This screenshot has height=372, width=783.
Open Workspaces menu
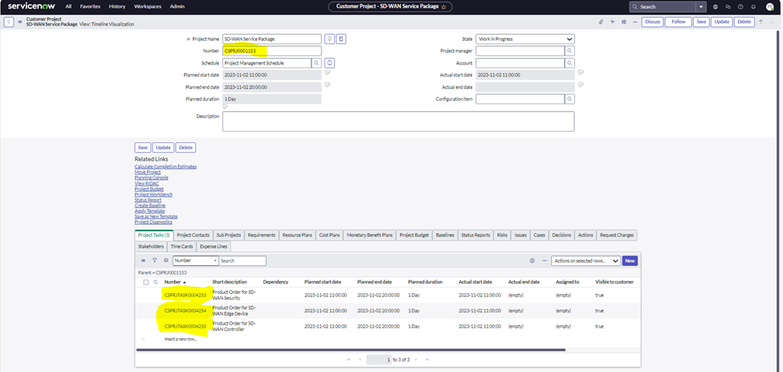(x=147, y=6)
